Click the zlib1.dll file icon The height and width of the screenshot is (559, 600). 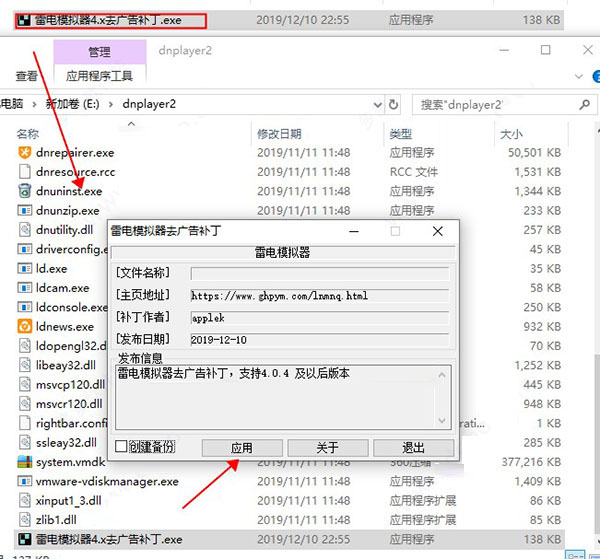pyautogui.click(x=25, y=520)
